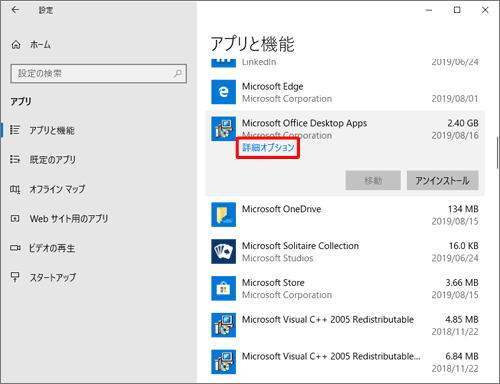Image resolution: width=500 pixels, height=384 pixels.
Task: Open the ホーム home icon
Action: pyautogui.click(x=16, y=45)
